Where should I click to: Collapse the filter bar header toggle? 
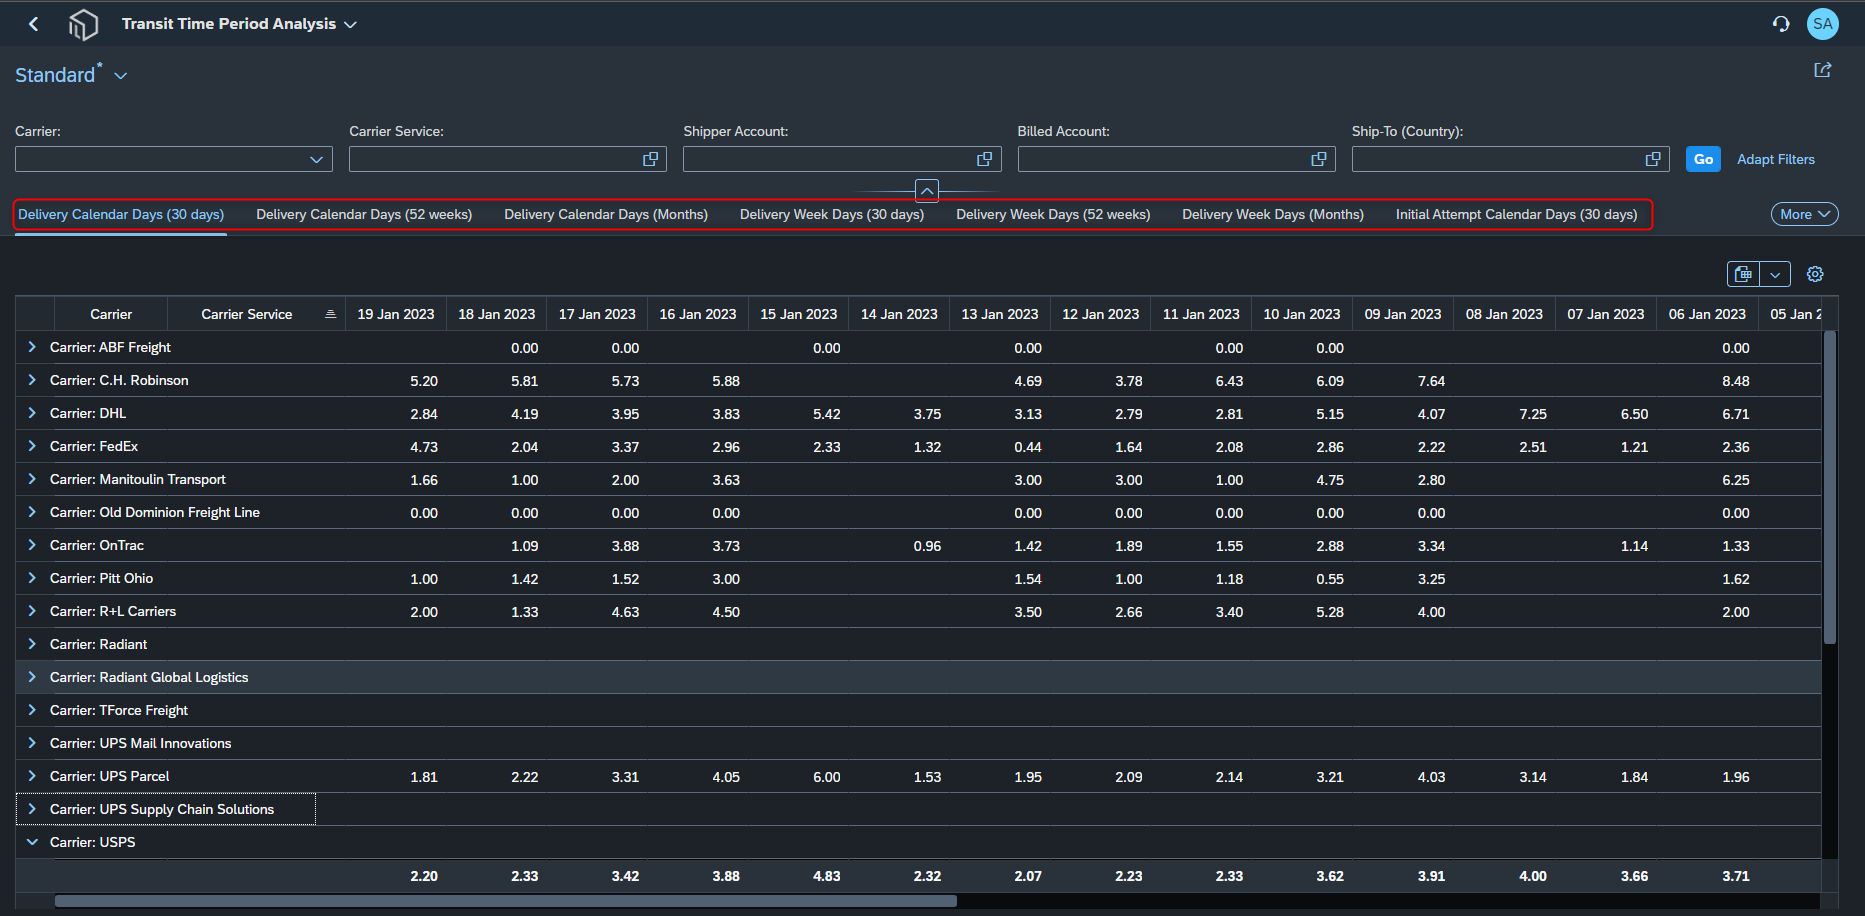point(927,190)
